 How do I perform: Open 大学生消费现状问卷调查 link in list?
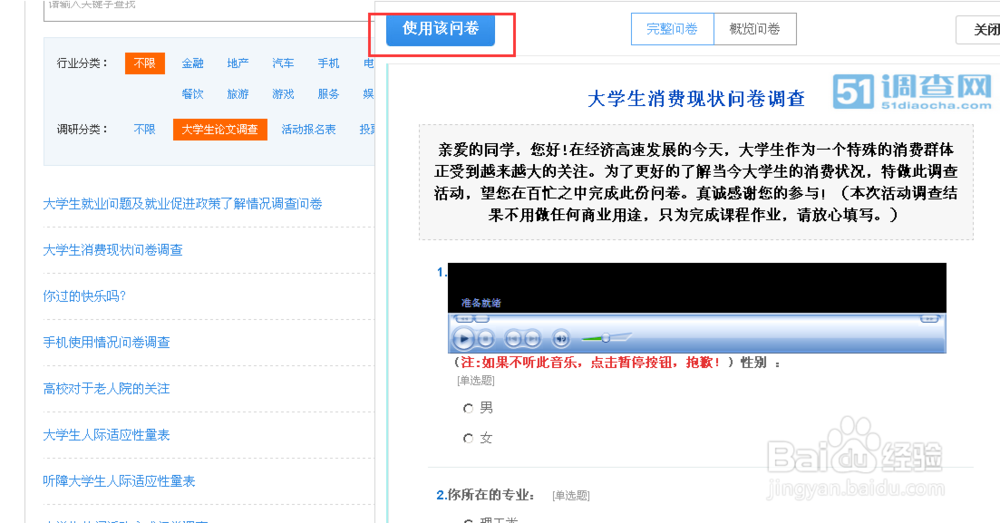pyautogui.click(x=113, y=250)
